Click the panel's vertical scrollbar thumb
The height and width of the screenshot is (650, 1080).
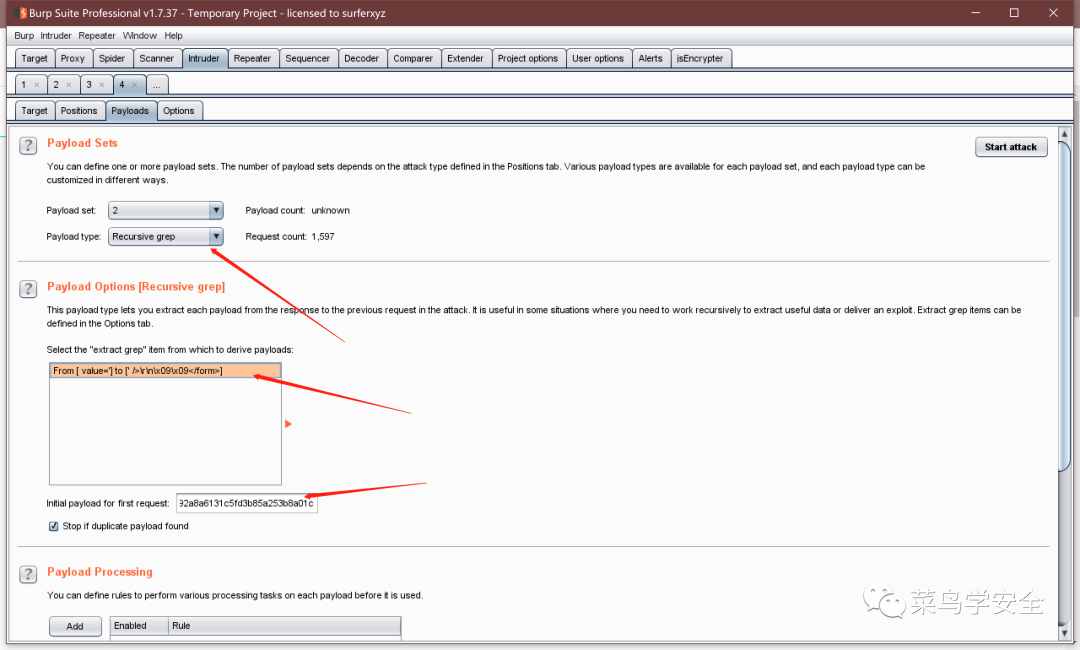1065,306
